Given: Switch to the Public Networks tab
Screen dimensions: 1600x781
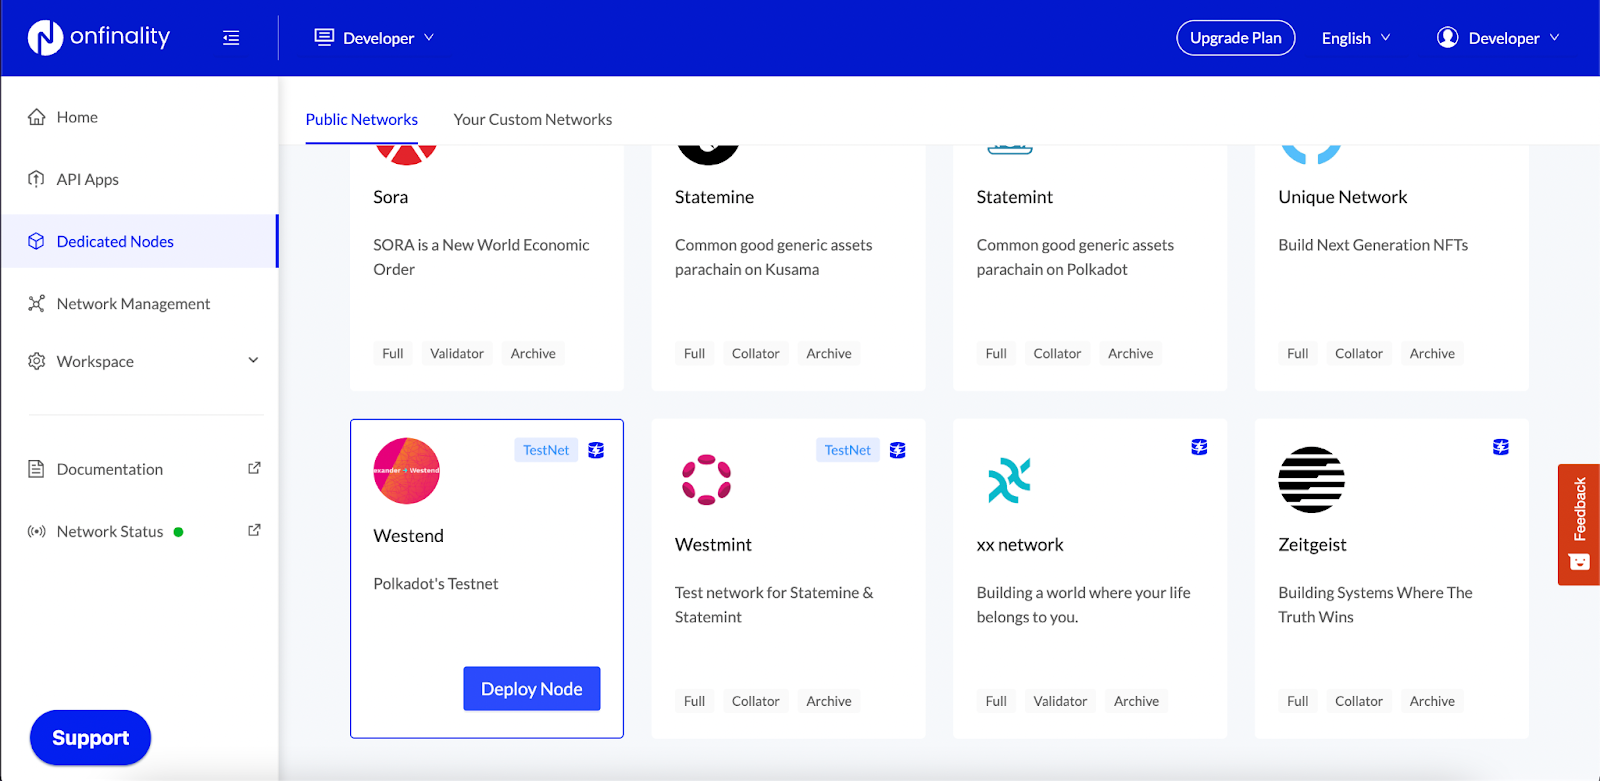Looking at the screenshot, I should [362, 119].
